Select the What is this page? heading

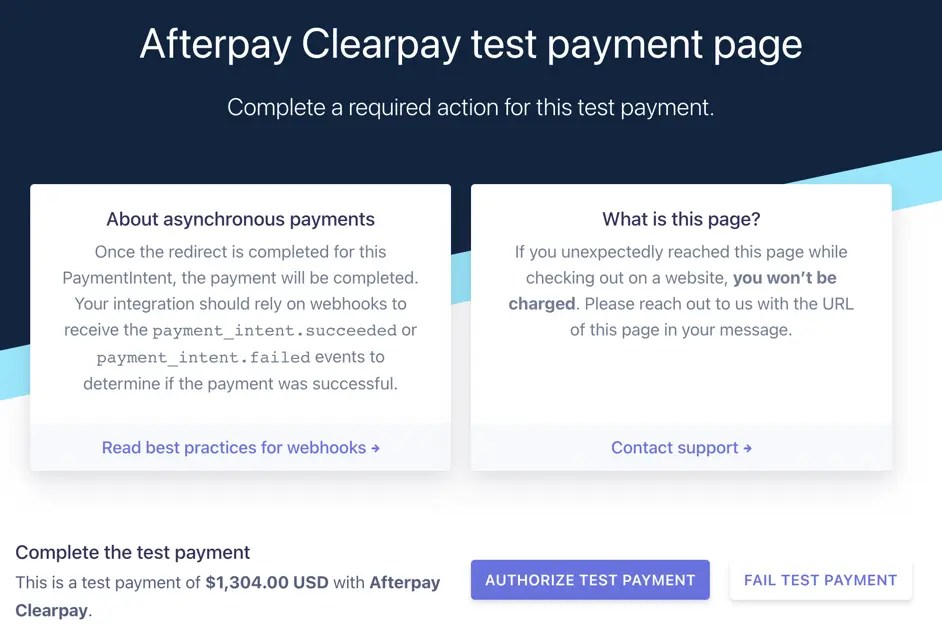[680, 219]
